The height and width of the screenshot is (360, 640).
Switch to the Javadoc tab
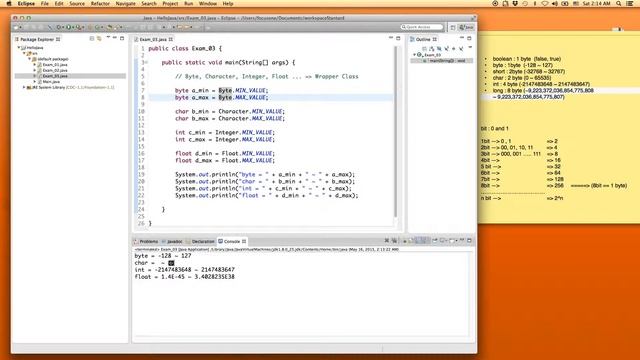172,241
